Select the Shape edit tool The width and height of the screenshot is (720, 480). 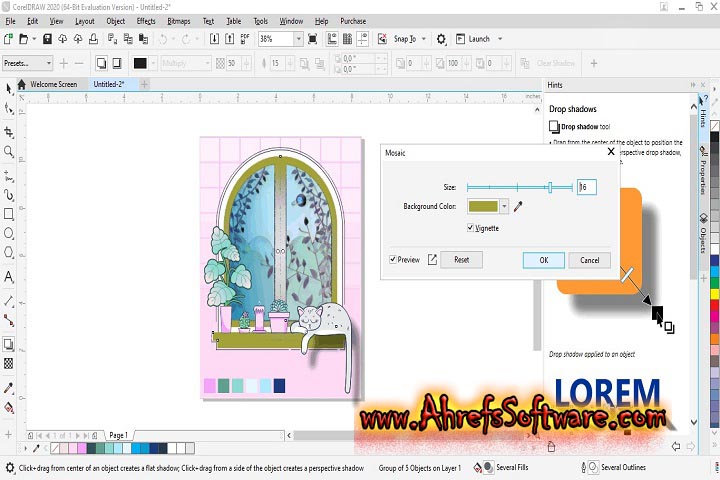(x=8, y=109)
